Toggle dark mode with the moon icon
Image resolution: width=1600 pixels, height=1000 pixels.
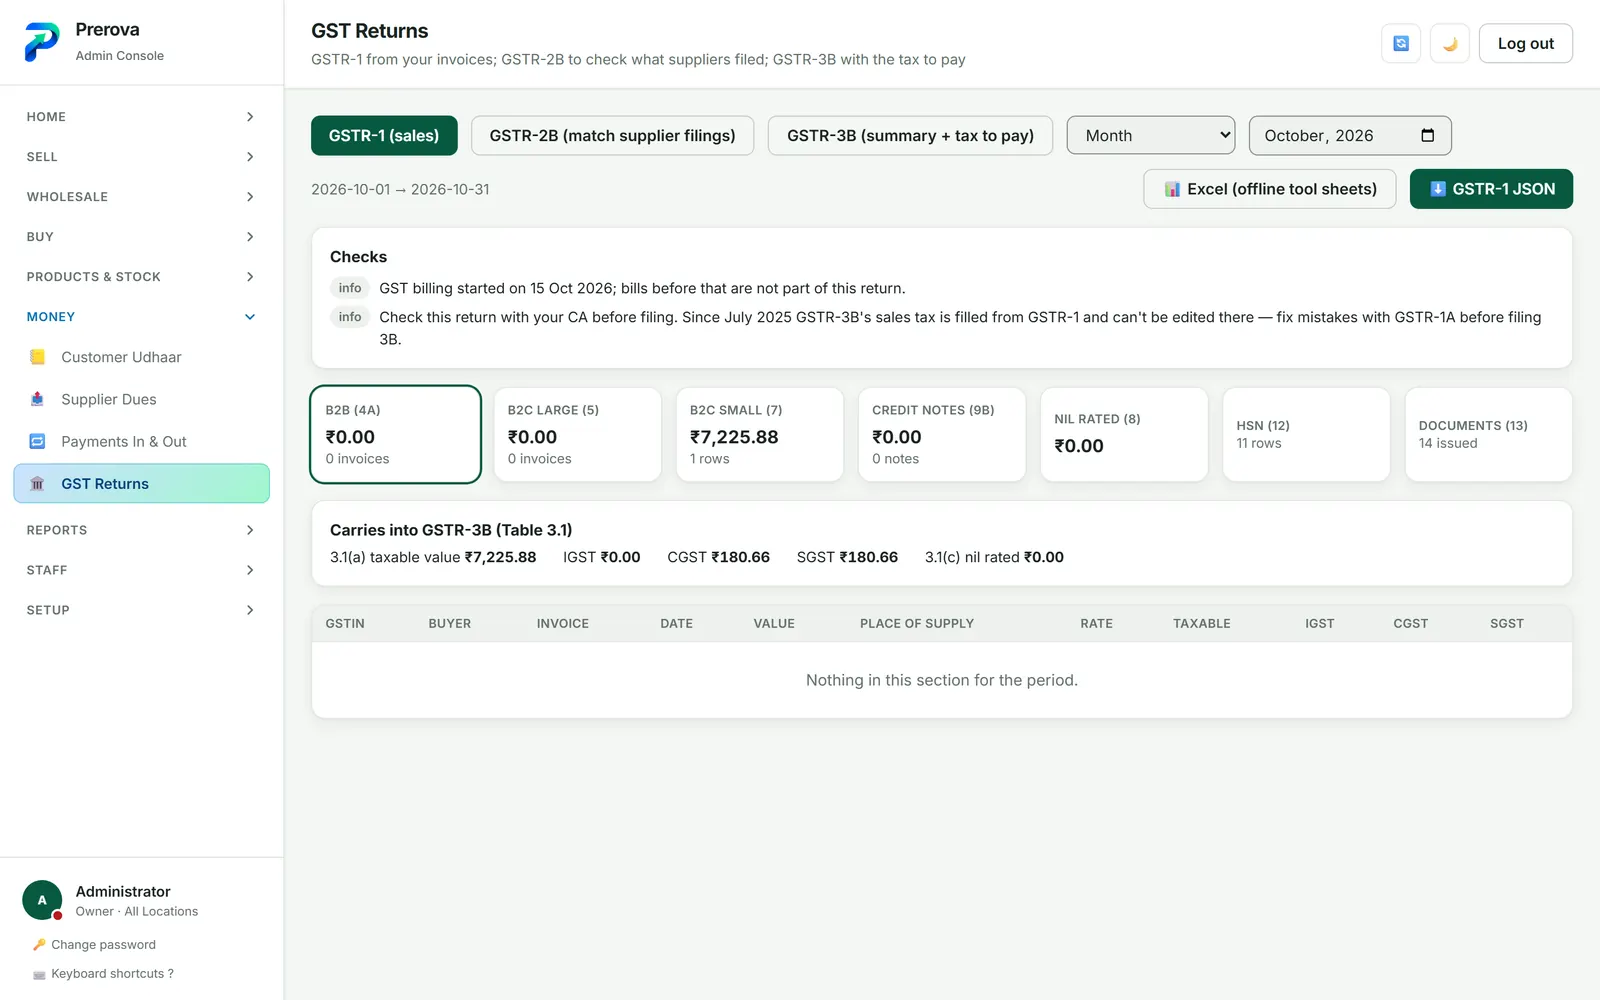coord(1450,43)
